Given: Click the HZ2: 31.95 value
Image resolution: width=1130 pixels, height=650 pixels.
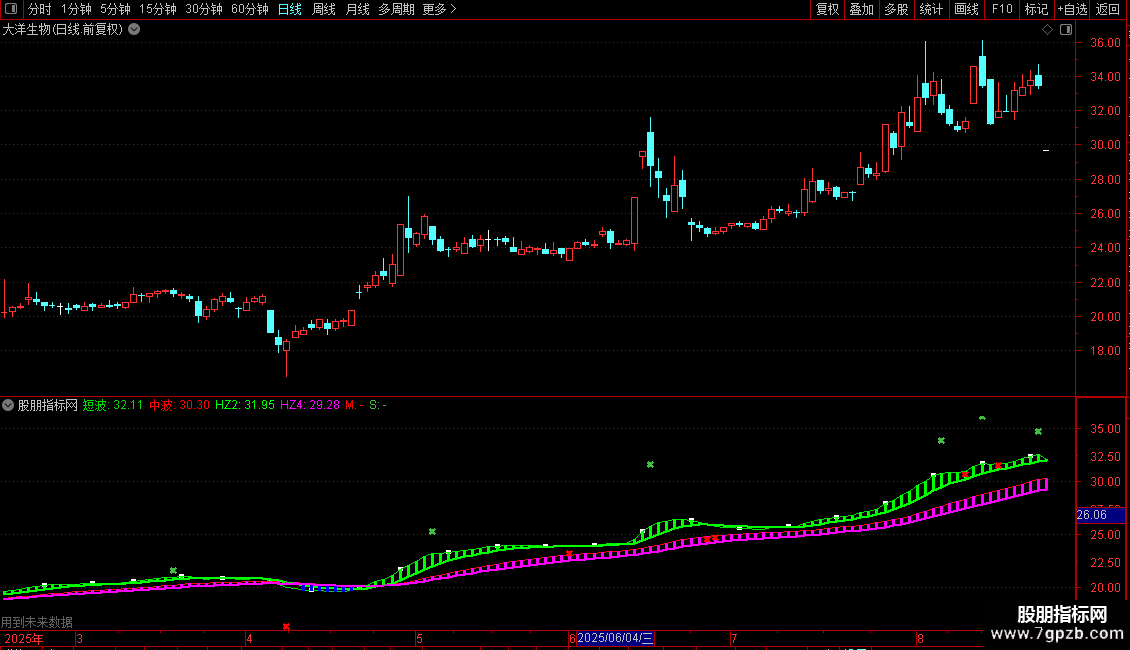Looking at the screenshot, I should pos(245,405).
